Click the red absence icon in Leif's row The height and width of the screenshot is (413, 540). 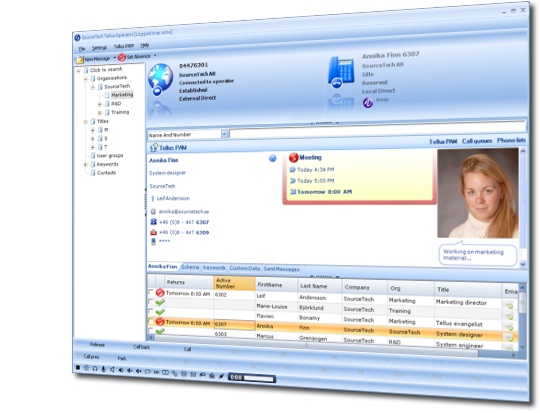pos(160,293)
